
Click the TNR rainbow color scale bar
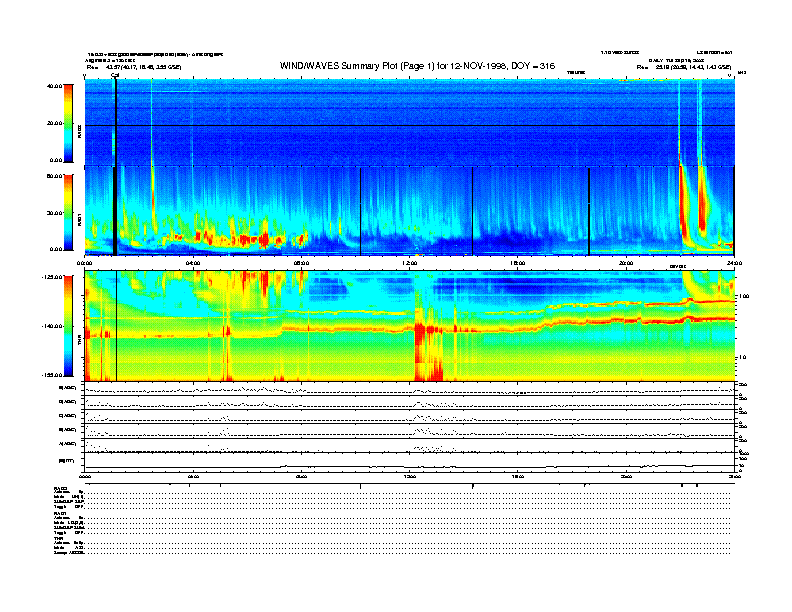tap(68, 326)
